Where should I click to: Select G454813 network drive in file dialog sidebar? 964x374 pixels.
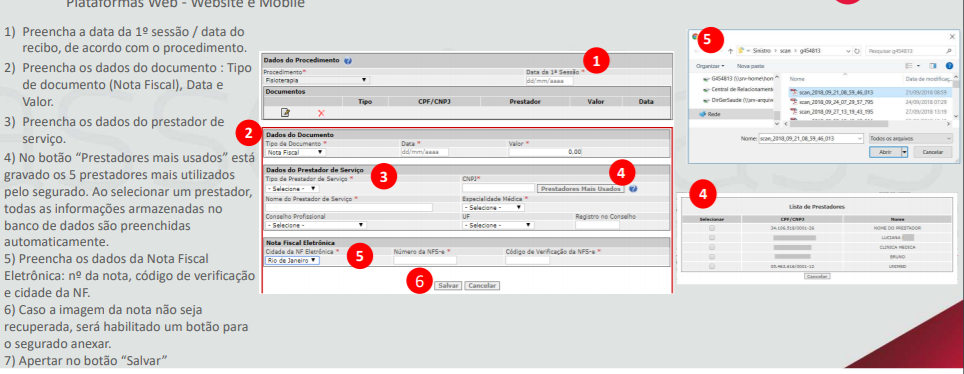tap(738, 79)
